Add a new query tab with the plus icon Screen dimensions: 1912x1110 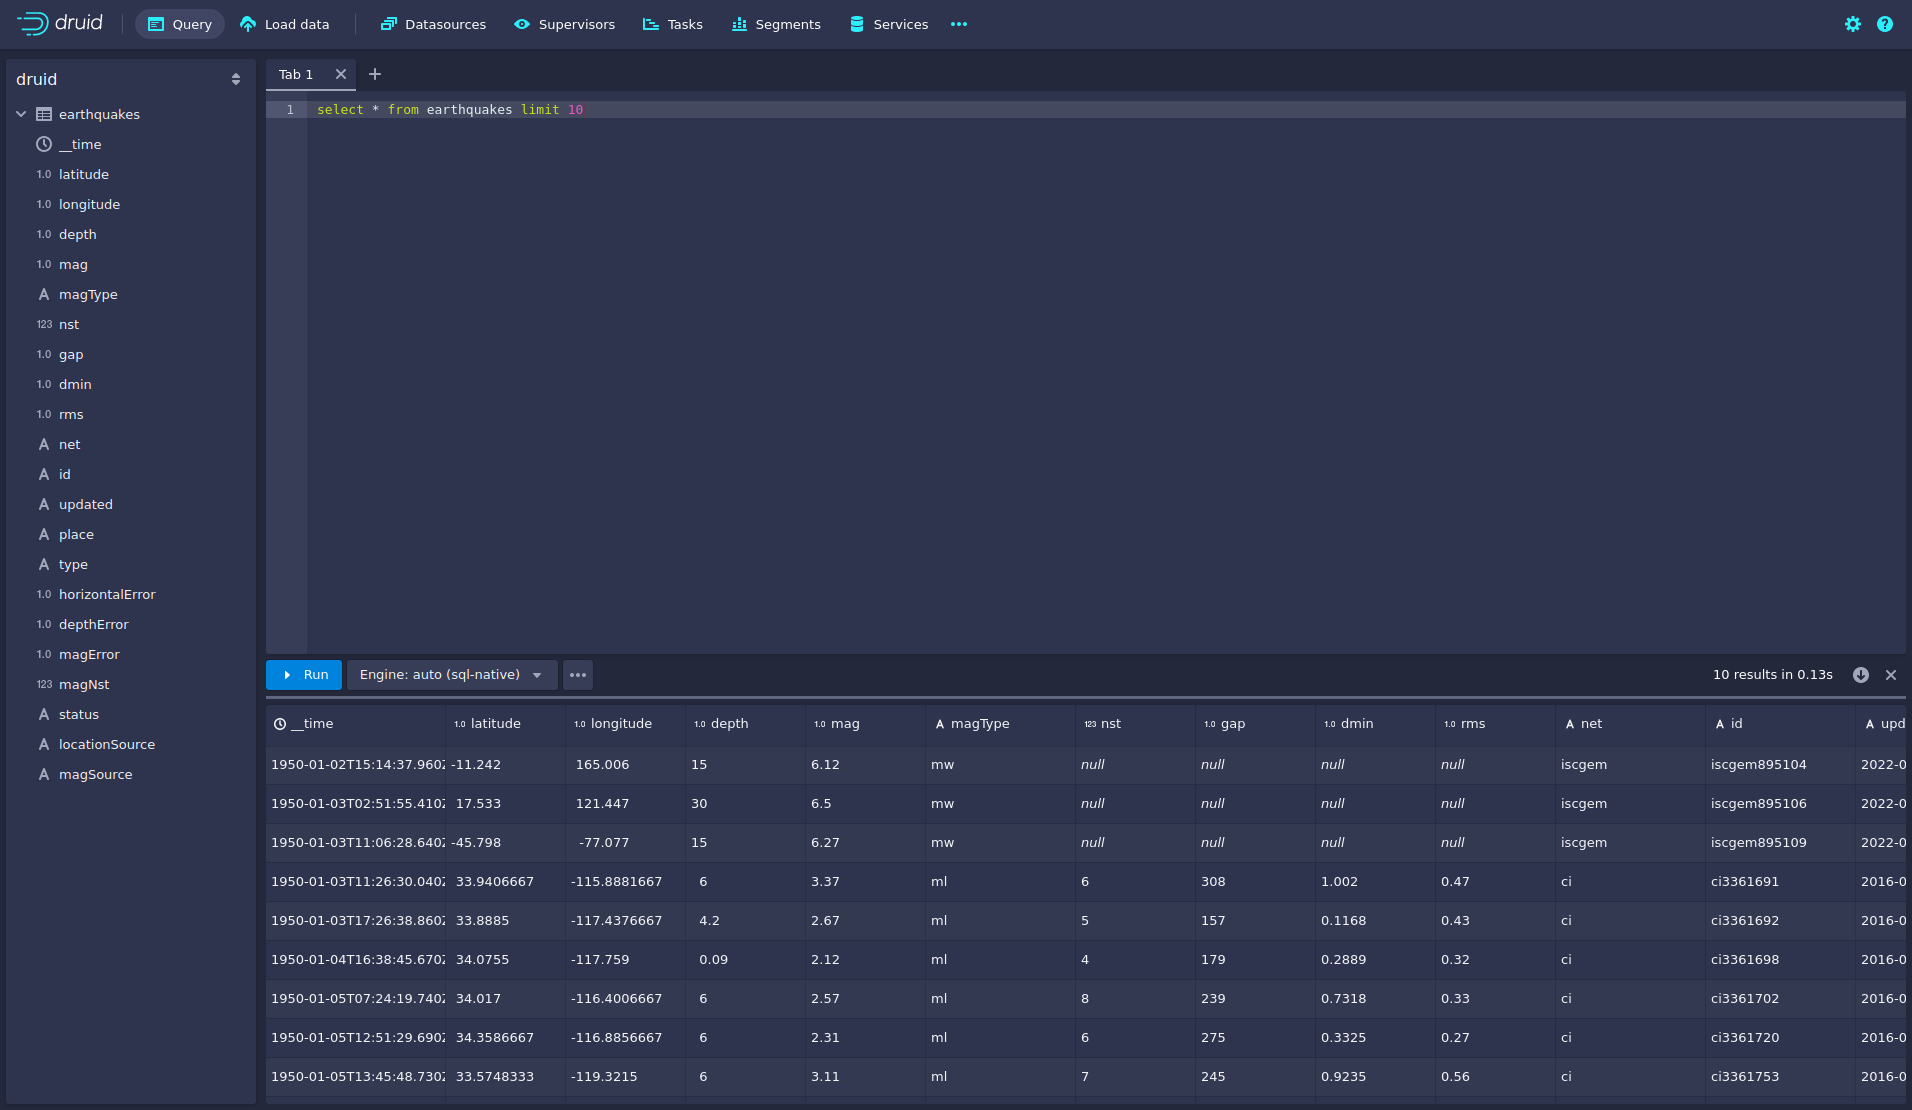point(375,74)
